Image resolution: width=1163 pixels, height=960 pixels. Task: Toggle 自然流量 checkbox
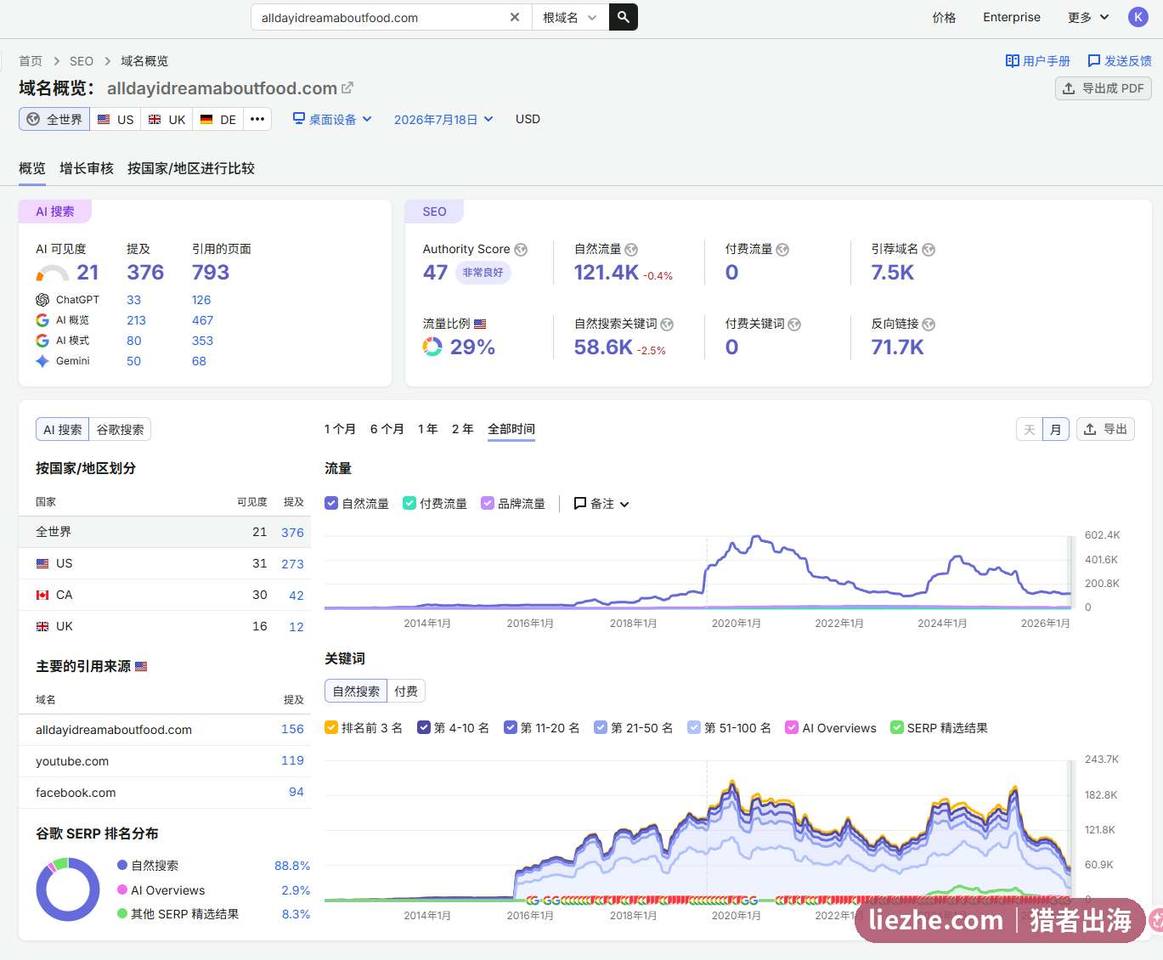[332, 503]
